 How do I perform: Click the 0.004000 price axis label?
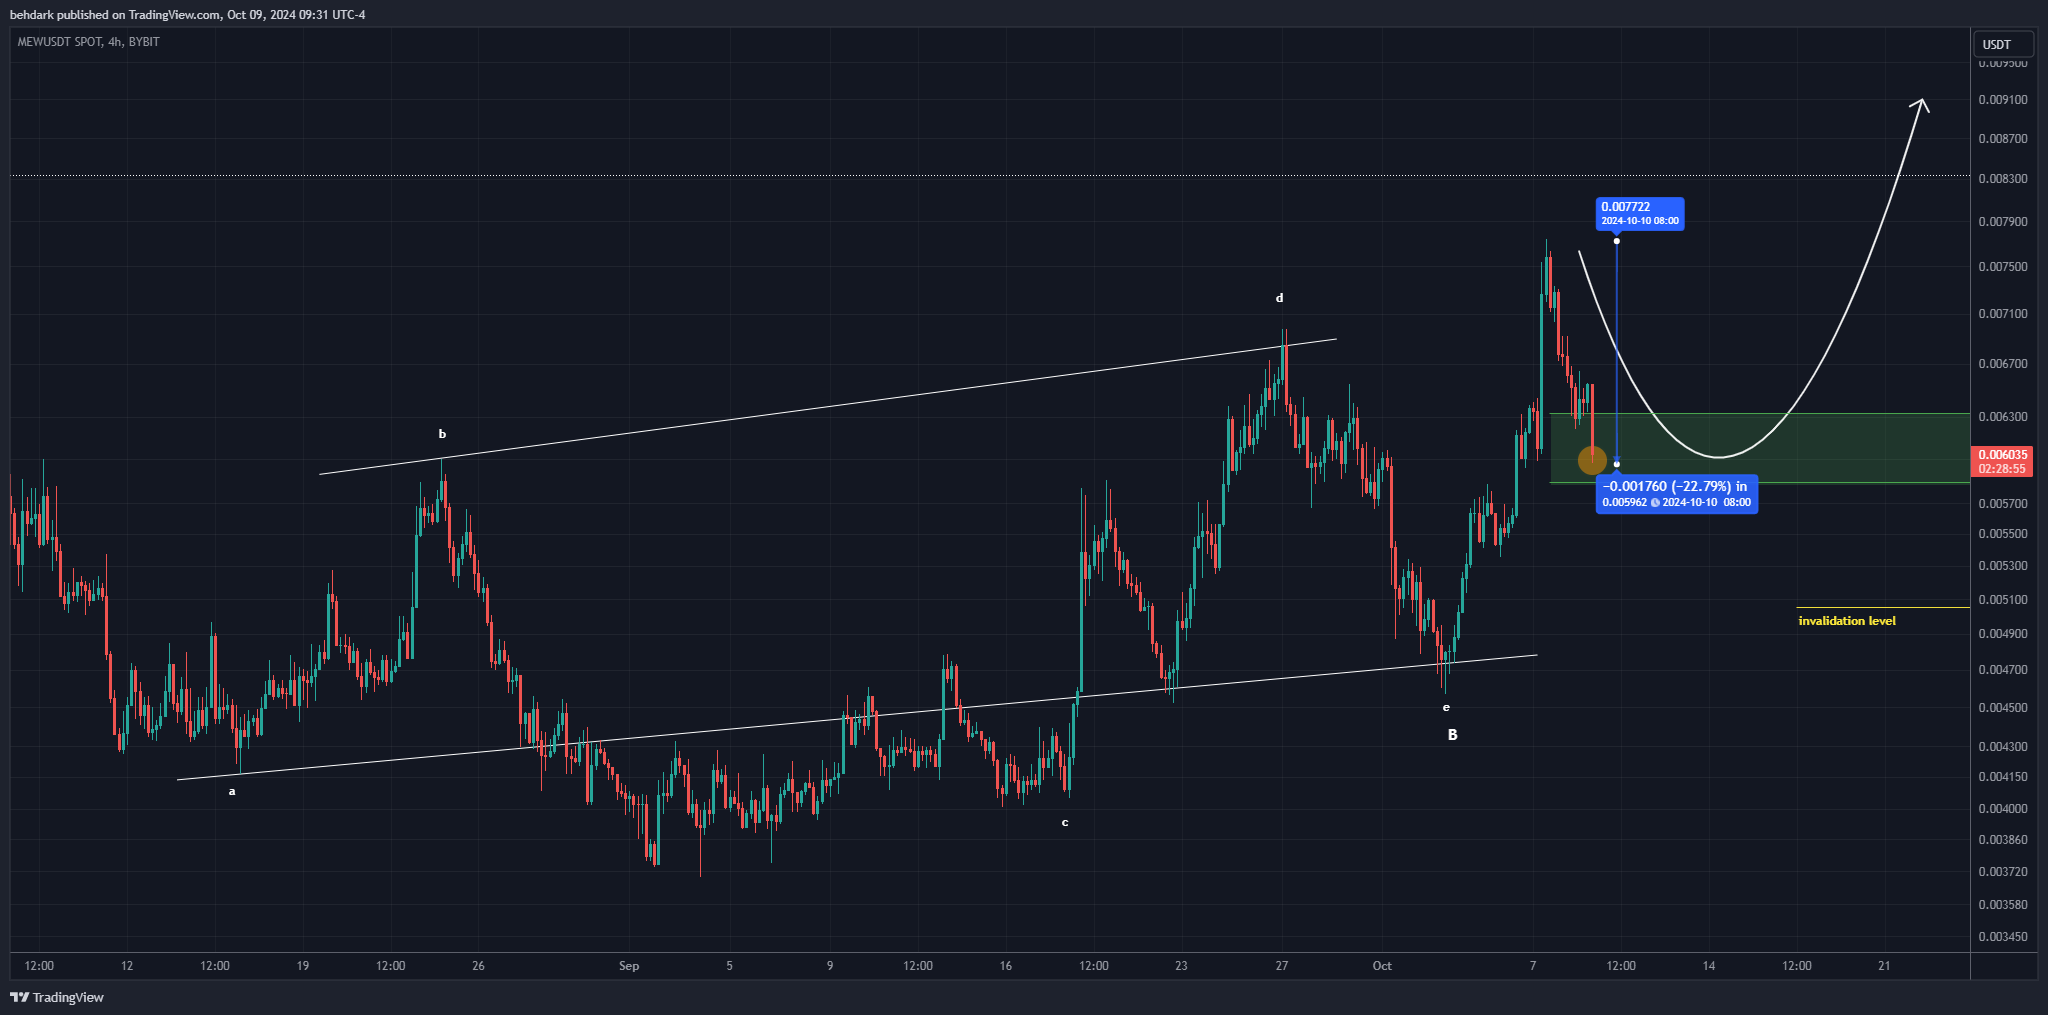(2003, 808)
